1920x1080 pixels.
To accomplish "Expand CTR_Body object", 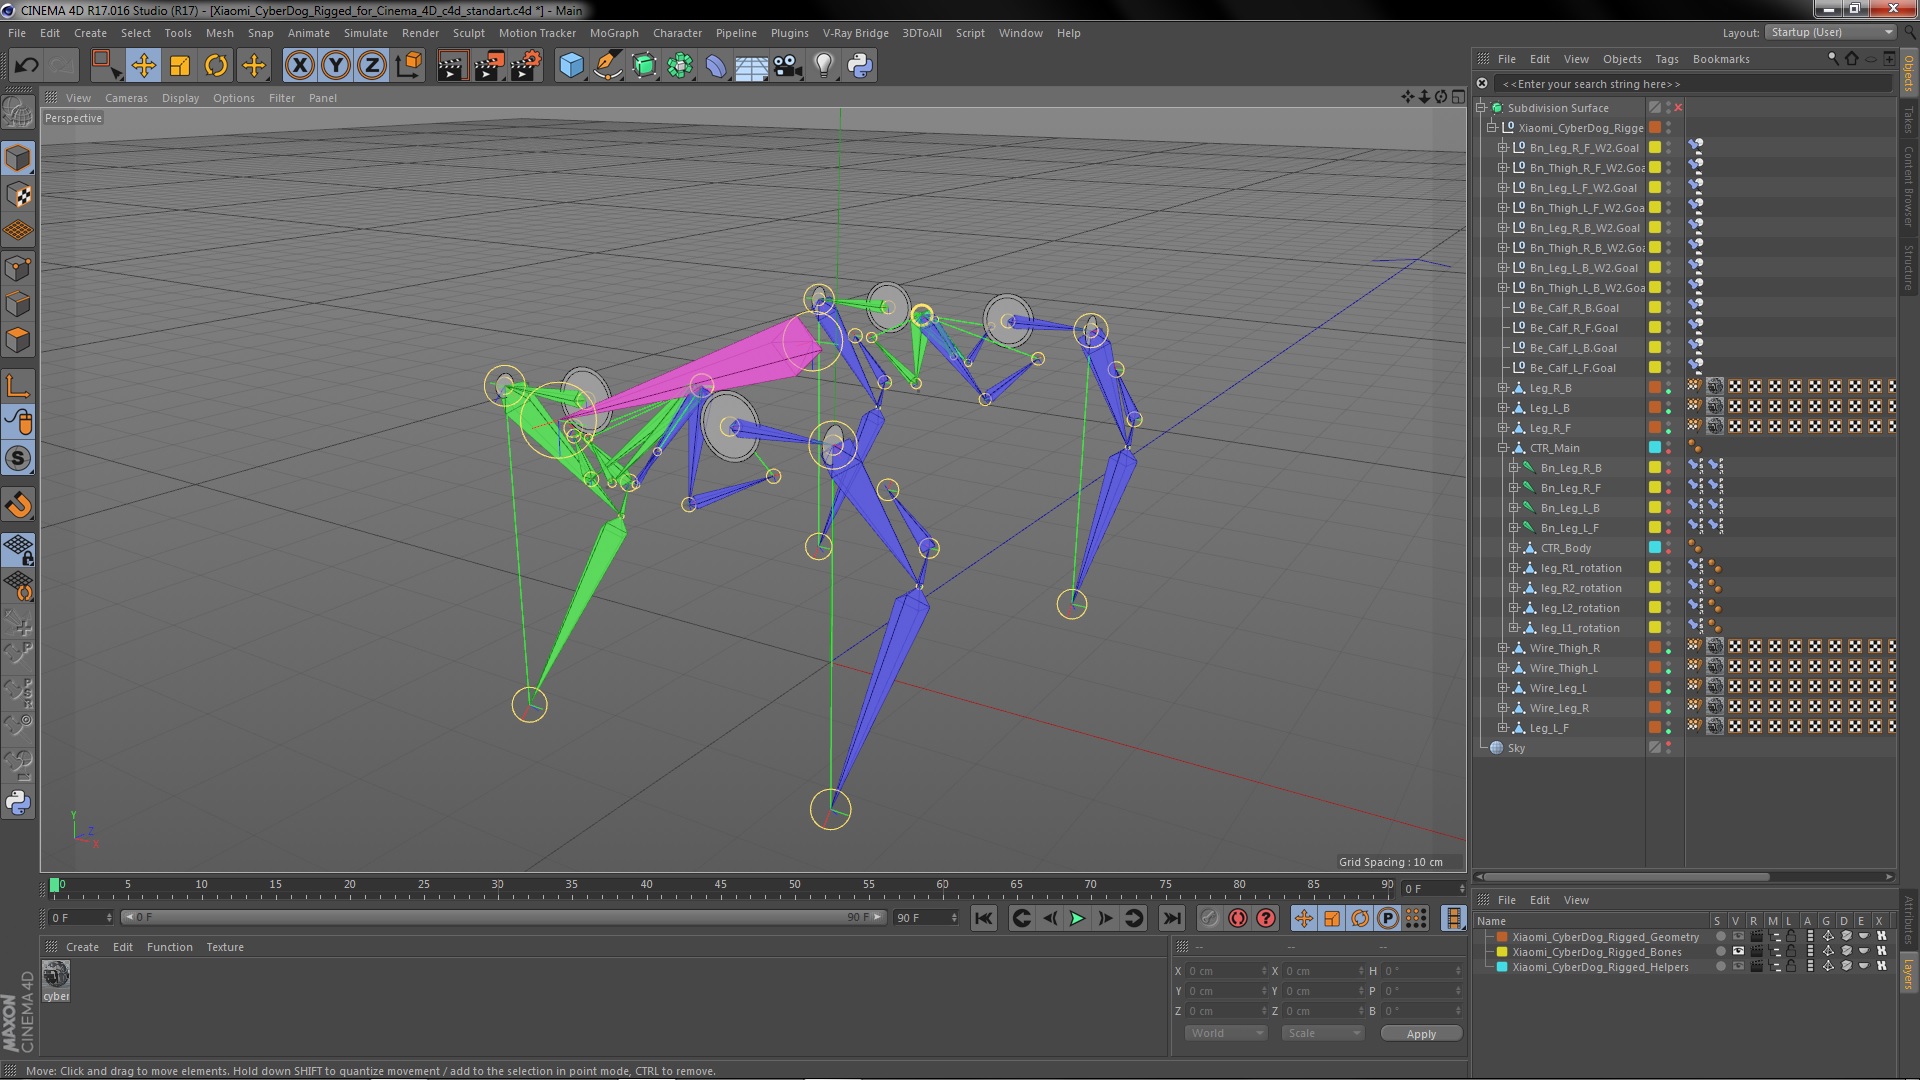I will (x=1513, y=548).
